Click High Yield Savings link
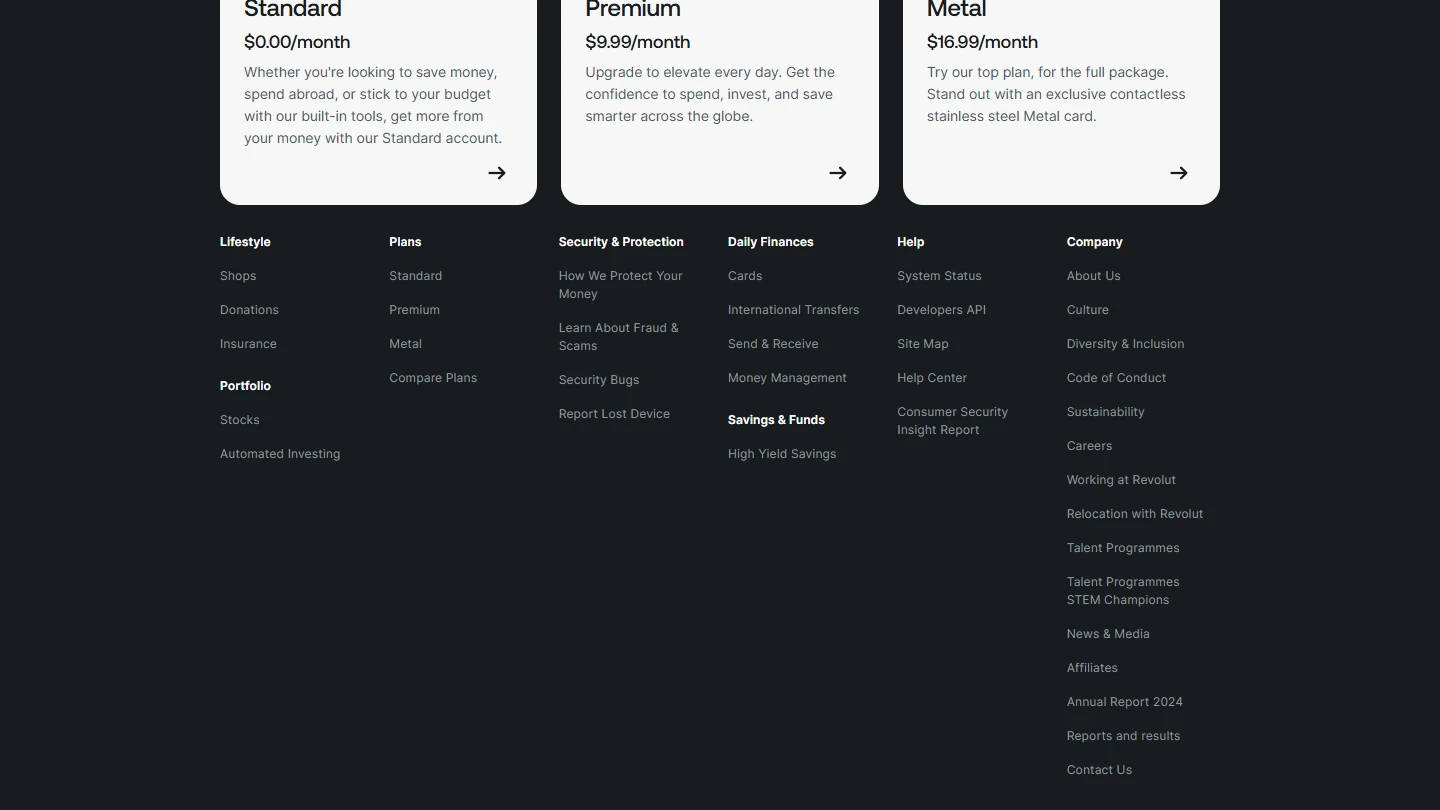Screen dimensions: 1440x810 782,454
